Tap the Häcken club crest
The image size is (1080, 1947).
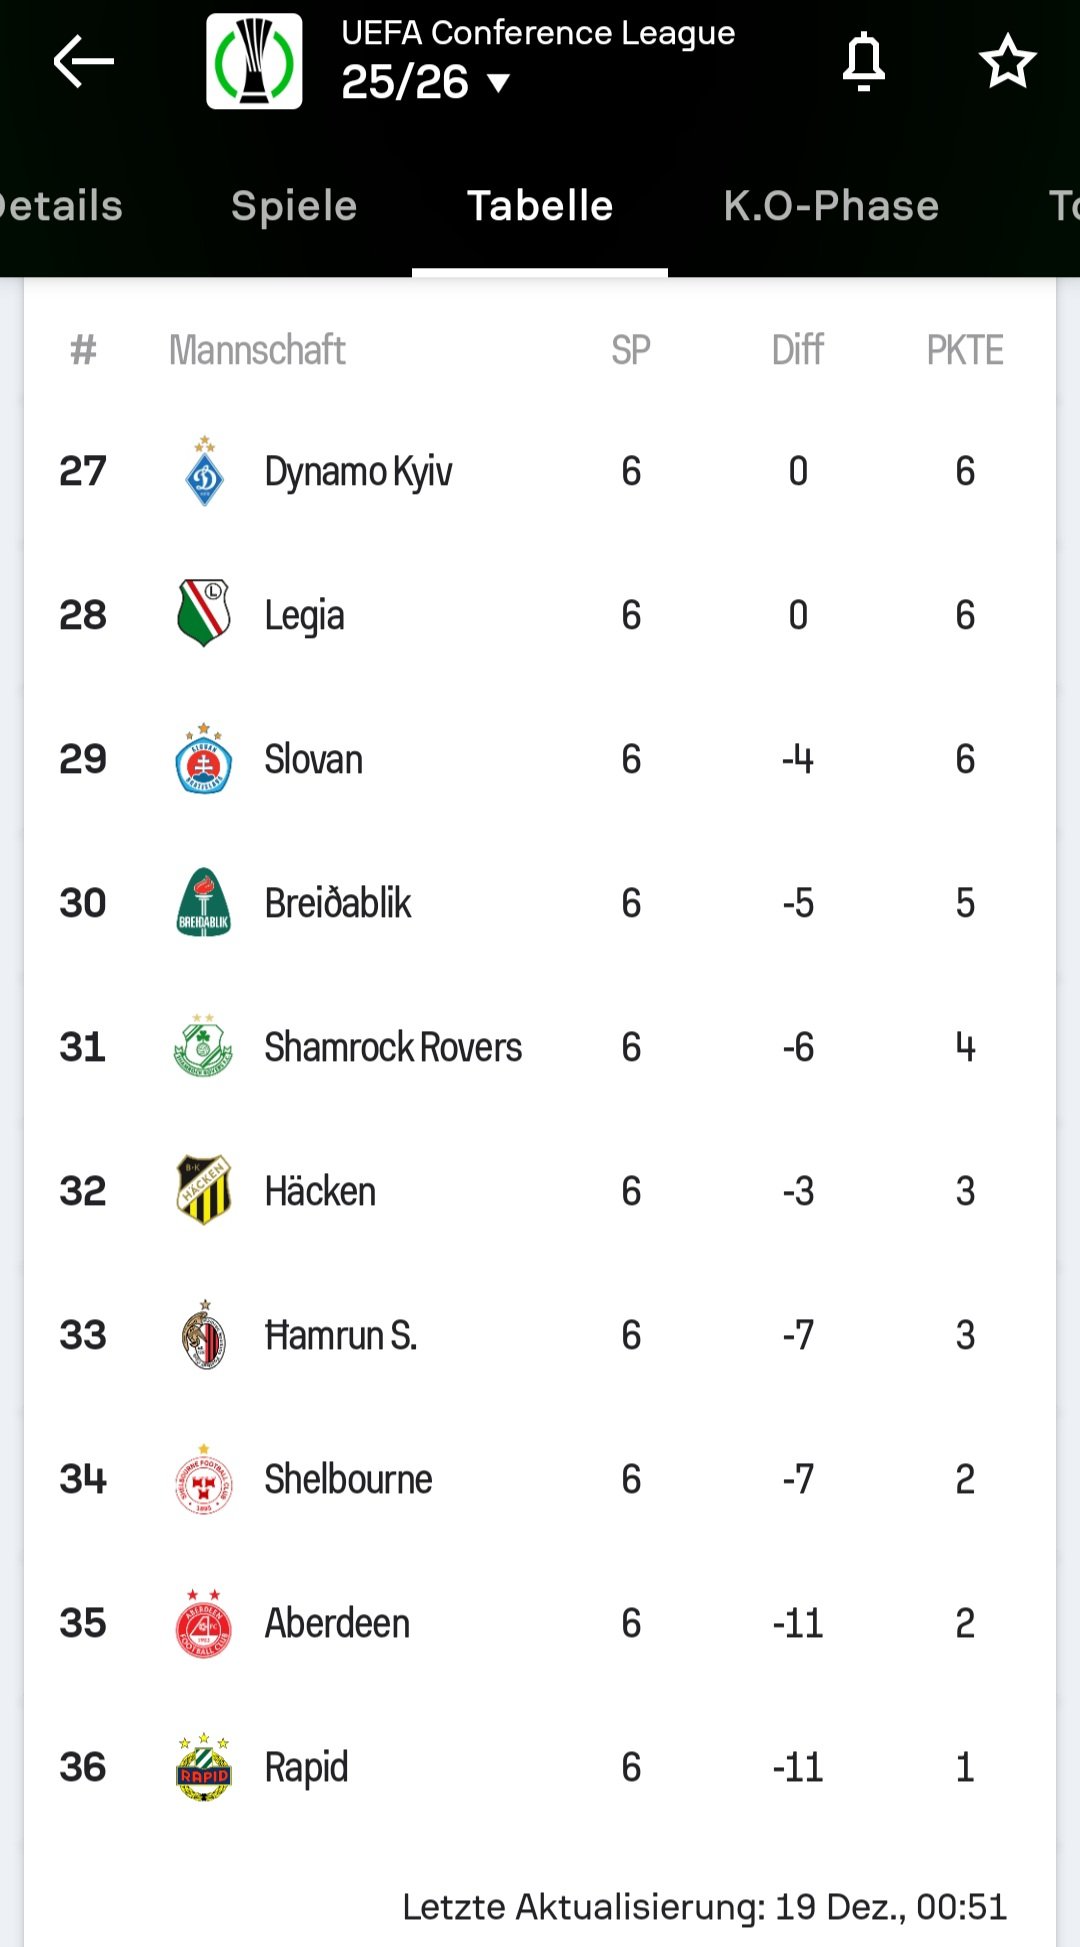[x=204, y=1191]
